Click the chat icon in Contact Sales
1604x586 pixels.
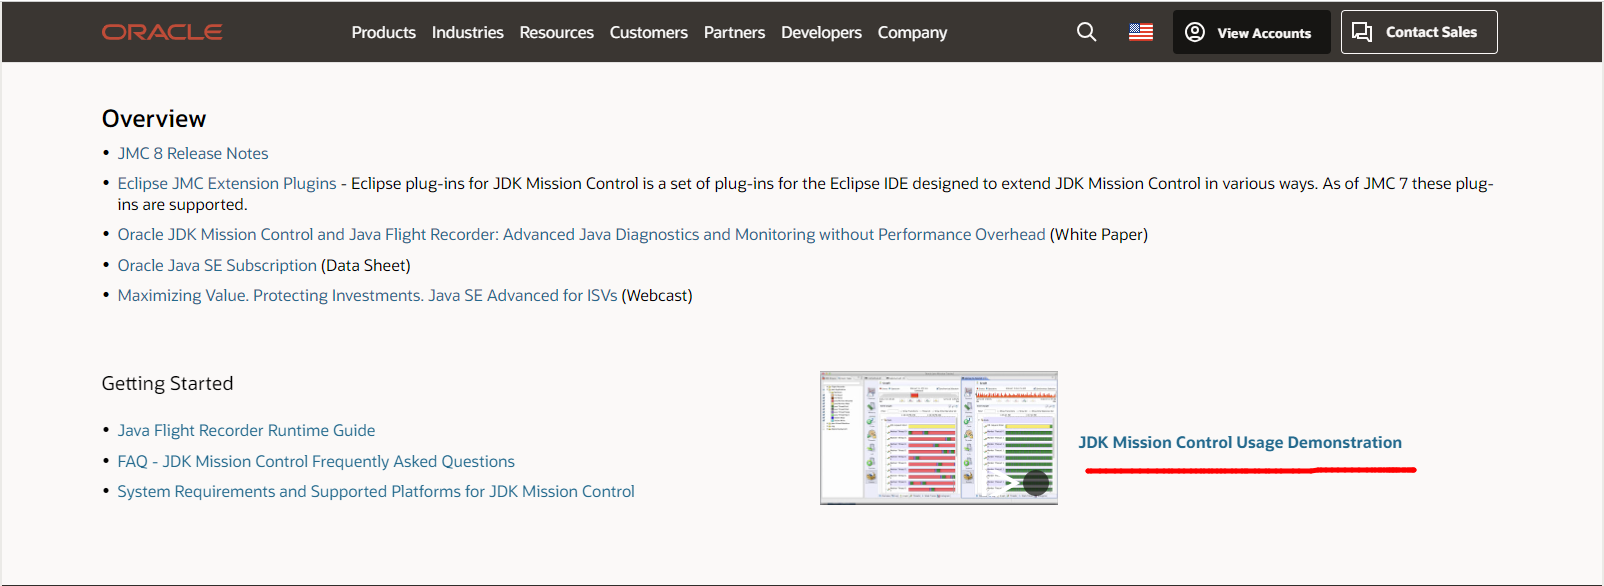coord(1362,32)
